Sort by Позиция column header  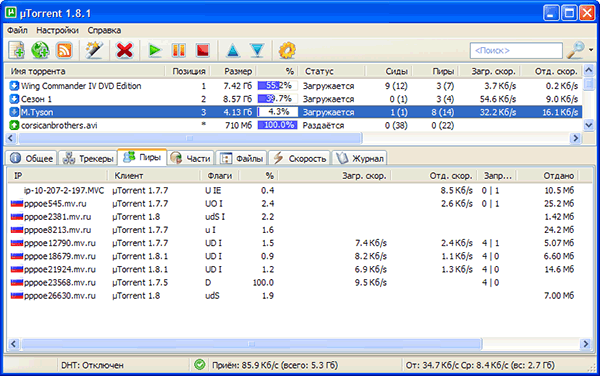coord(188,71)
